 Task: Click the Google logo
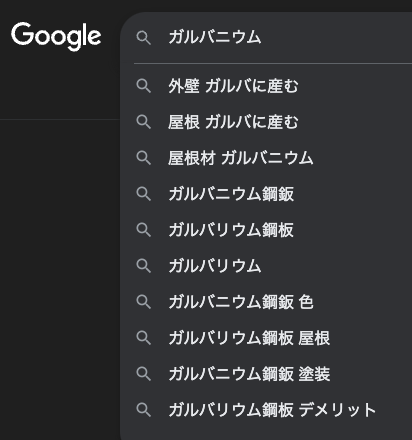coord(56,36)
